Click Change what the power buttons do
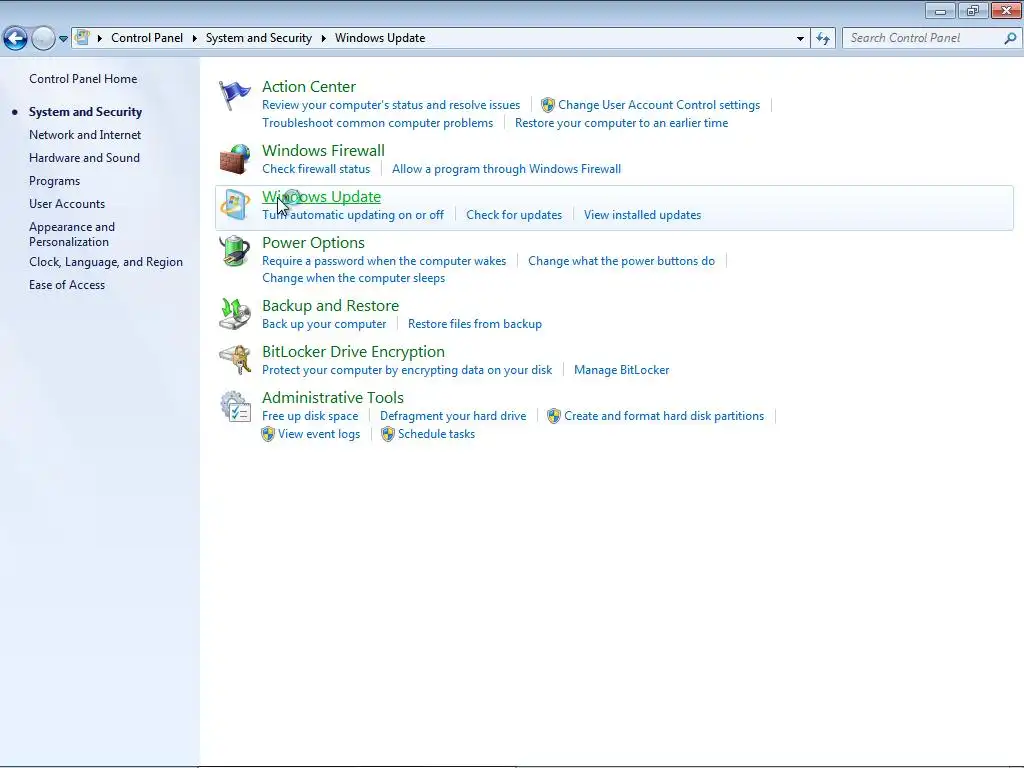 [621, 261]
